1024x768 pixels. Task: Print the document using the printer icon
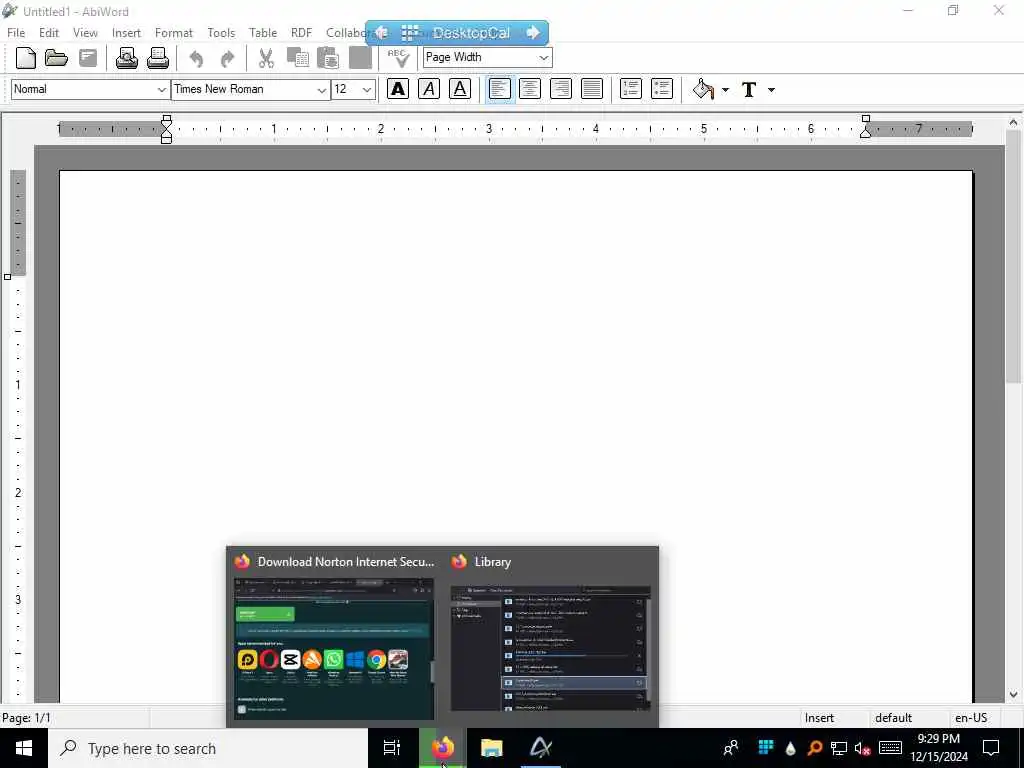(x=157, y=58)
